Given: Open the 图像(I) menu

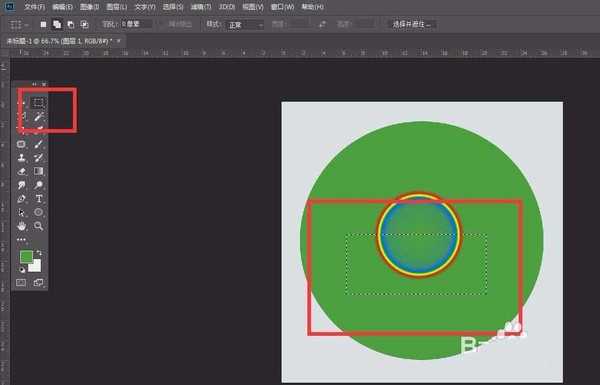Looking at the screenshot, I should click(x=90, y=7).
